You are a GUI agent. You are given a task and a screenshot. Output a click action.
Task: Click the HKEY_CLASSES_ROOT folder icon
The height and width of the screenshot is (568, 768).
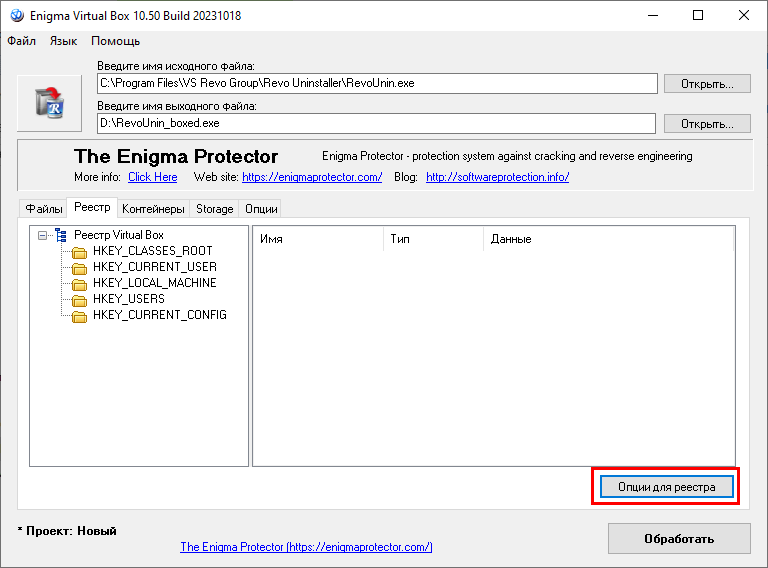click(x=79, y=252)
